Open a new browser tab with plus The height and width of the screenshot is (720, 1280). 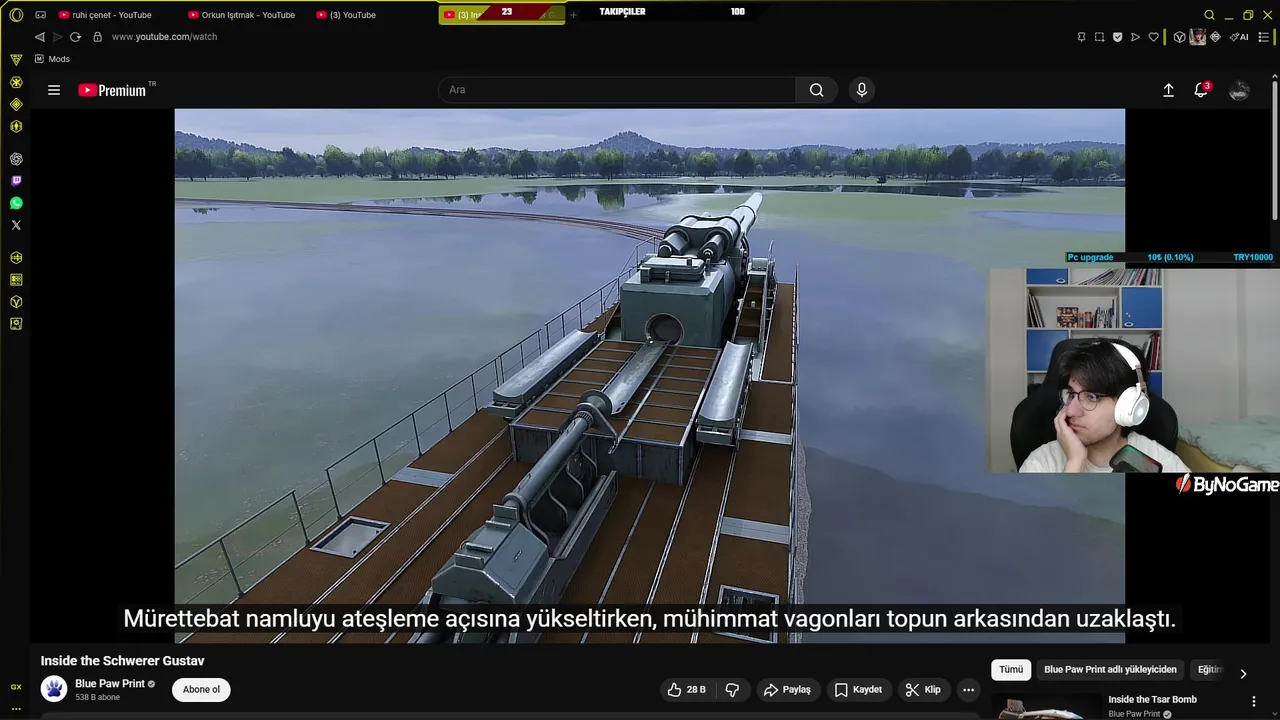point(573,15)
